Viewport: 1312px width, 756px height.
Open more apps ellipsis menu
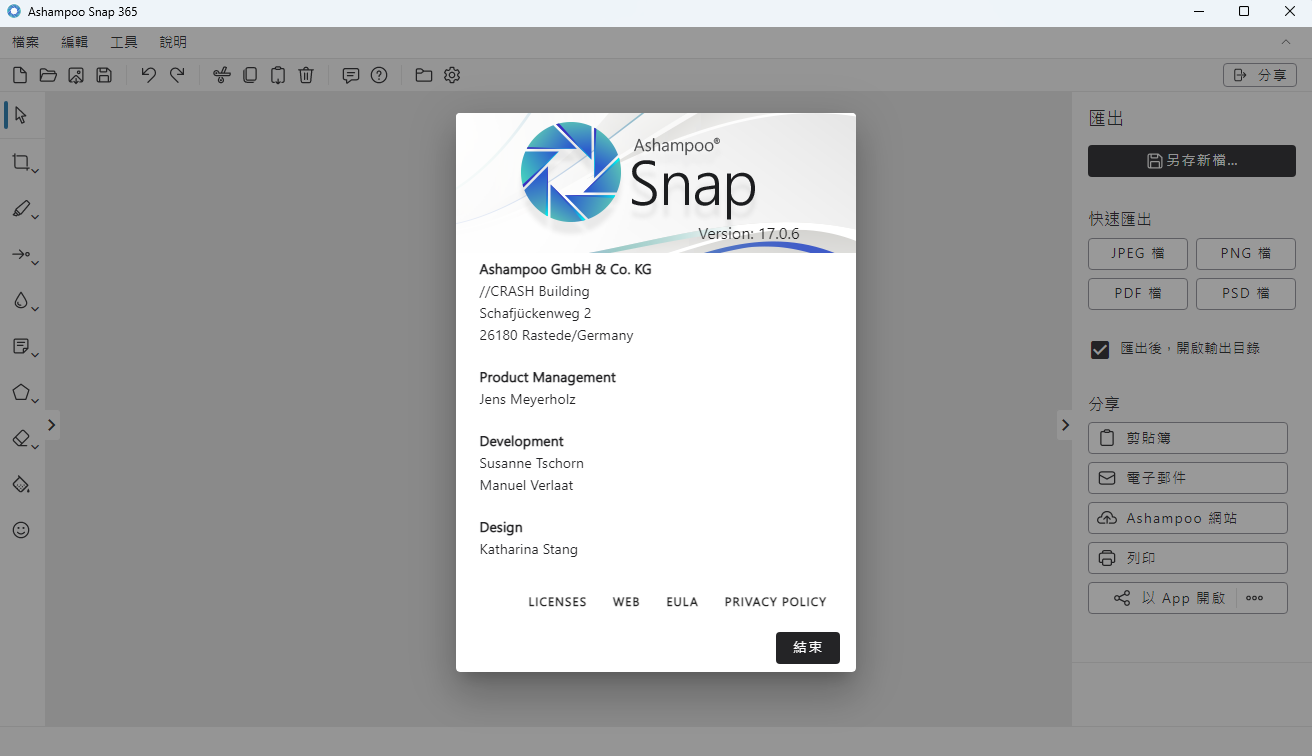pos(1255,598)
